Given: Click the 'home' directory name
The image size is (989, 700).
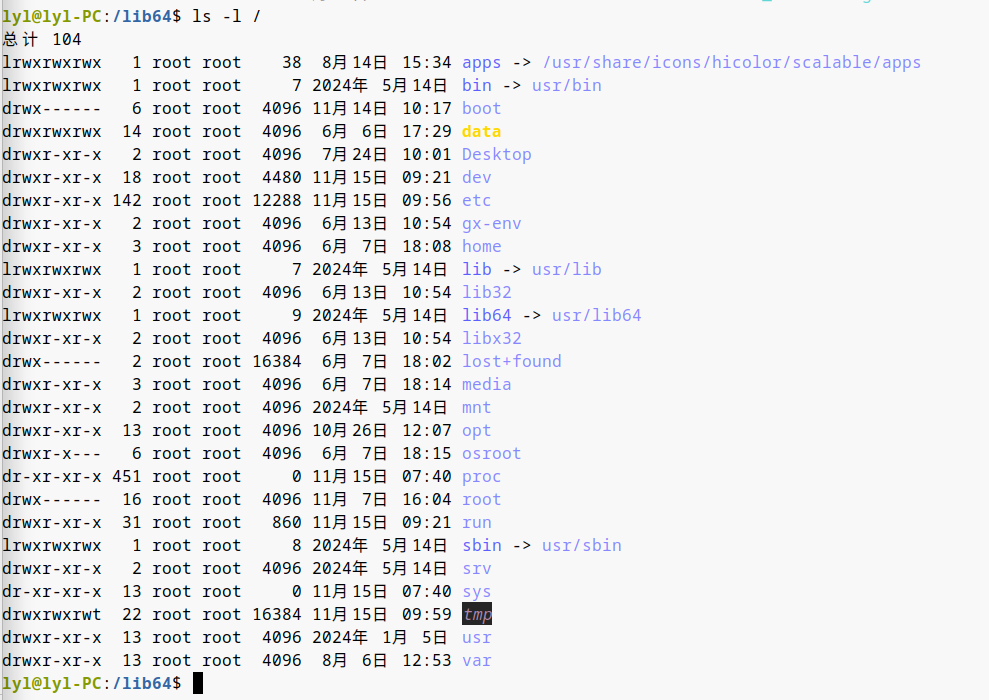Looking at the screenshot, I should coord(481,247).
